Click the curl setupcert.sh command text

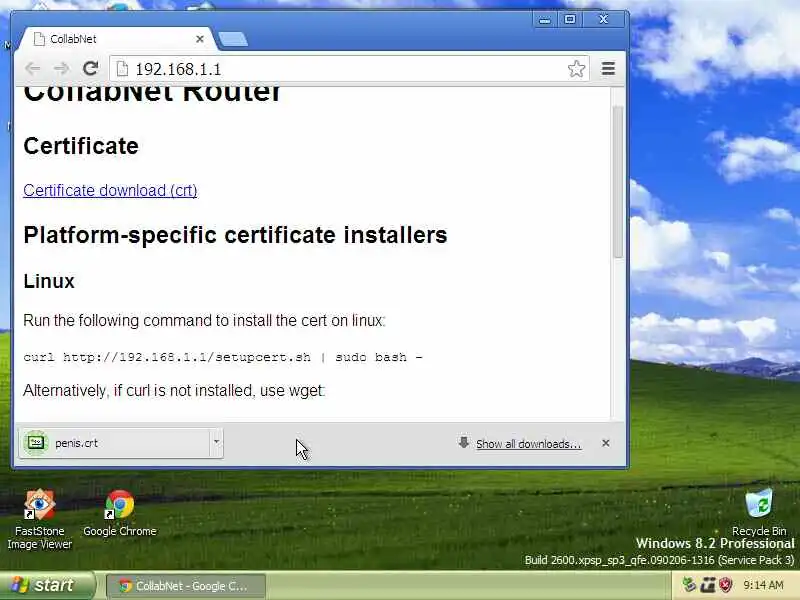223,357
